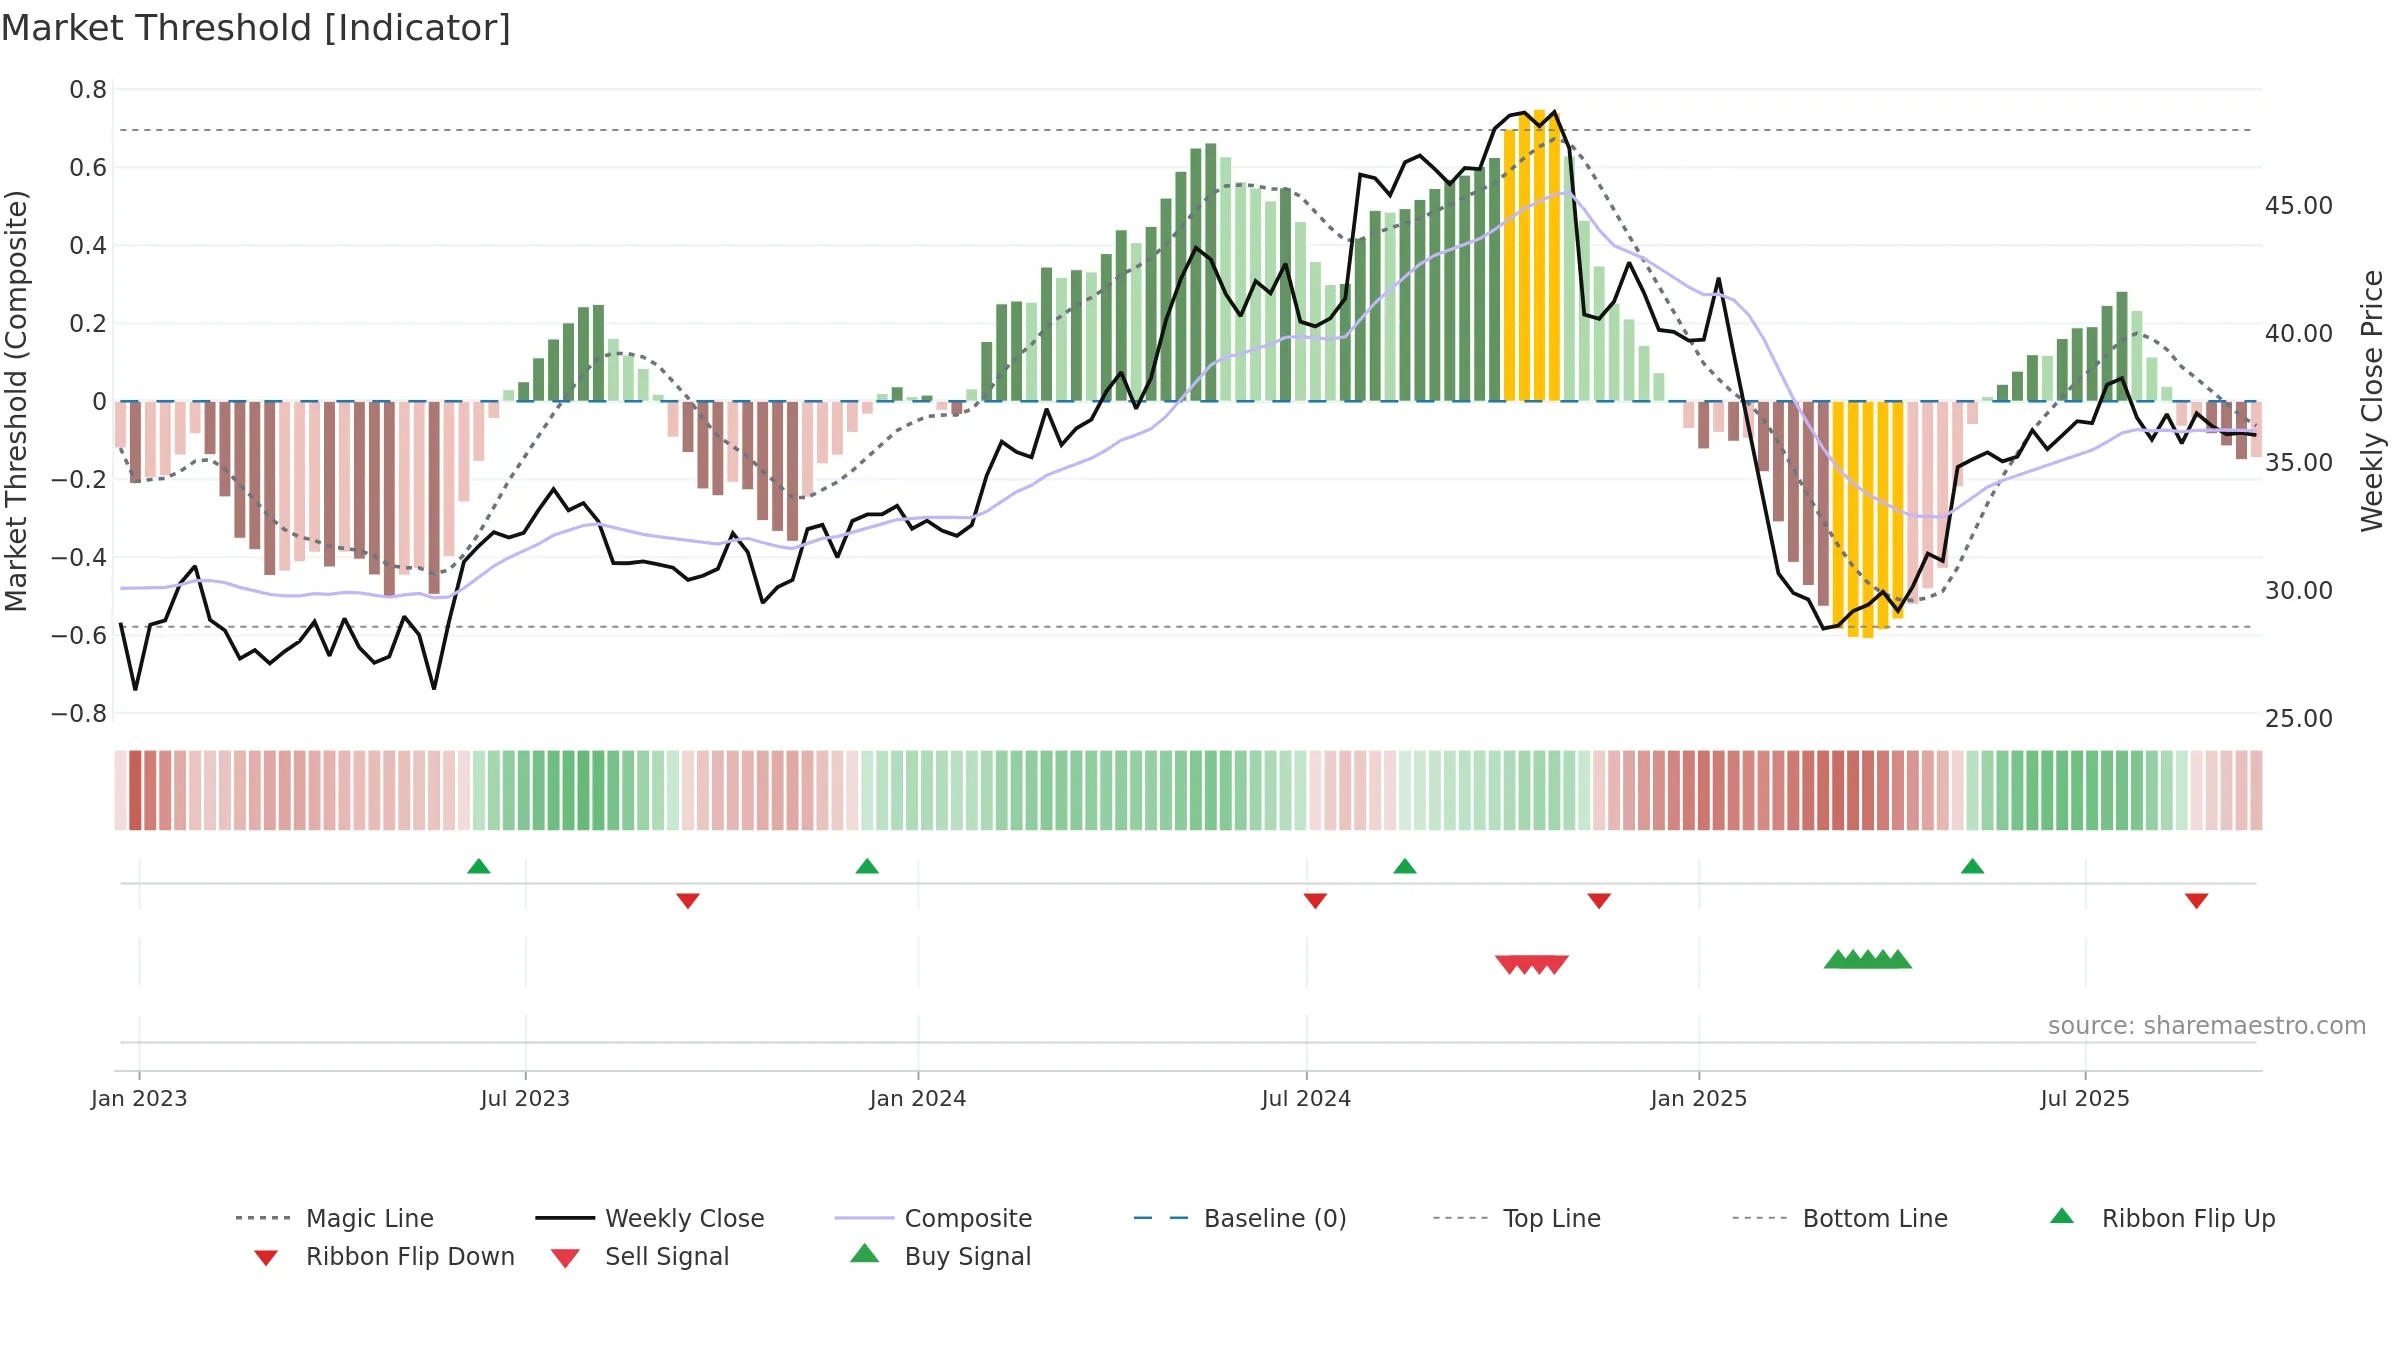The image size is (2400, 1350).
Task: Click the 0.8 left axis tick label
Action: 88,90
